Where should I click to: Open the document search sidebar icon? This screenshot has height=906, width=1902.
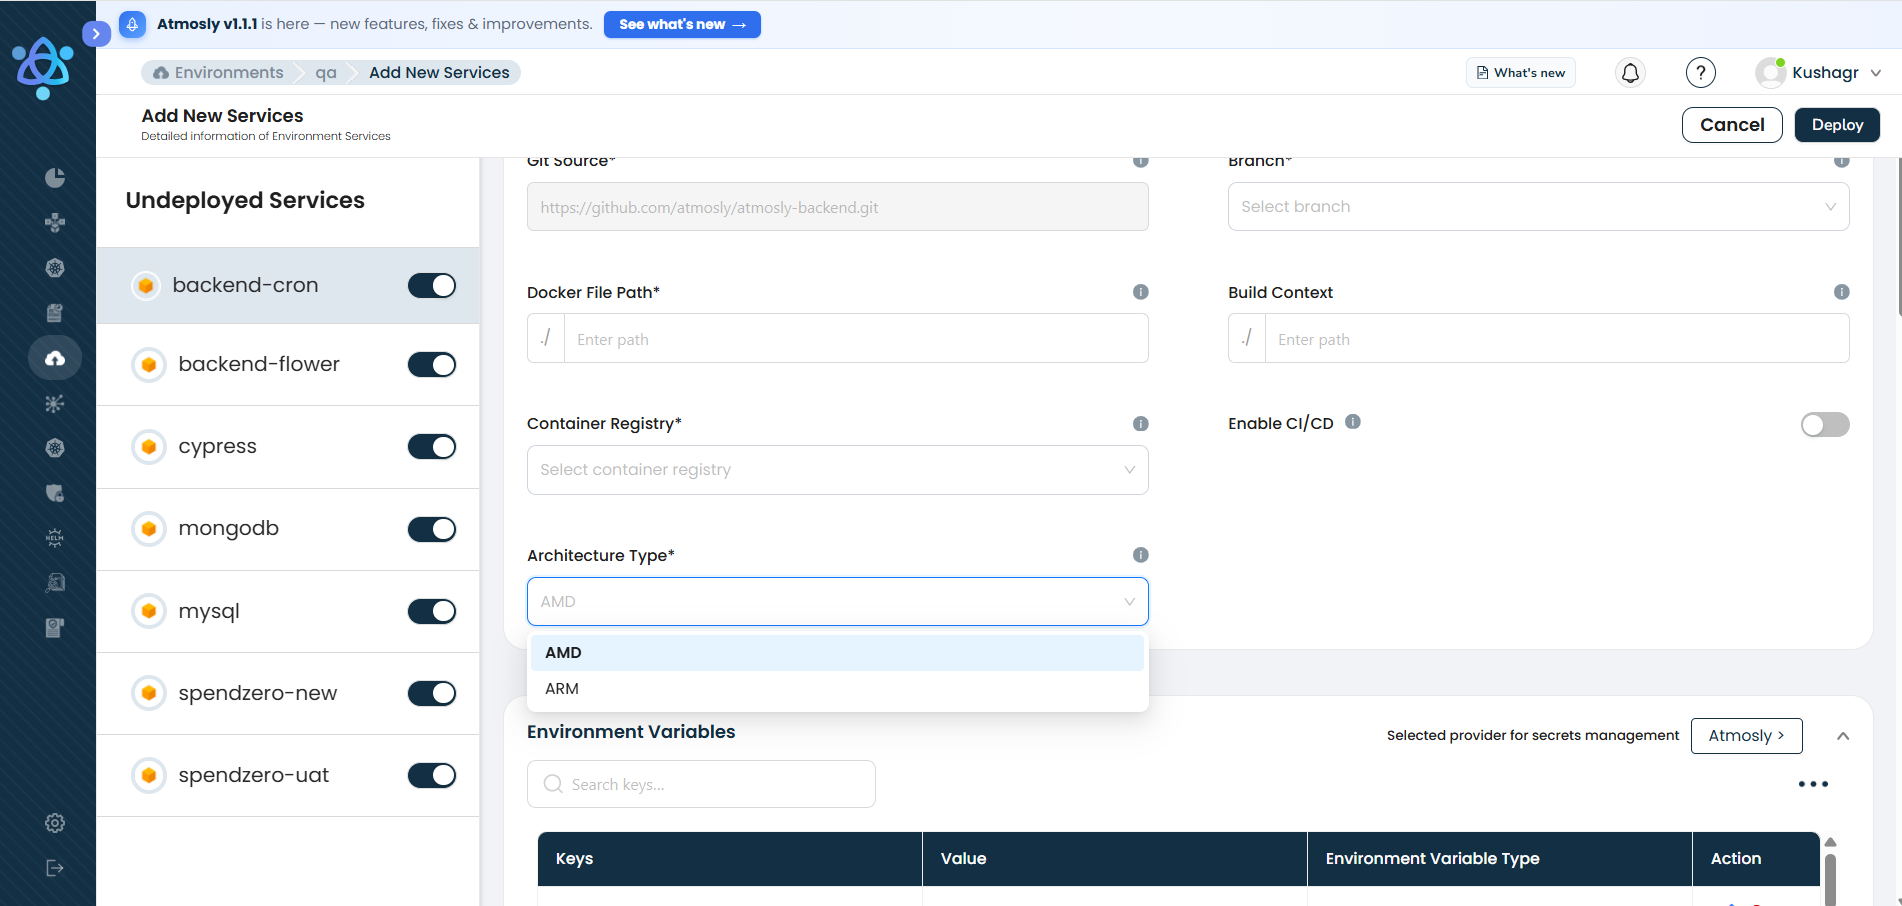(55, 583)
